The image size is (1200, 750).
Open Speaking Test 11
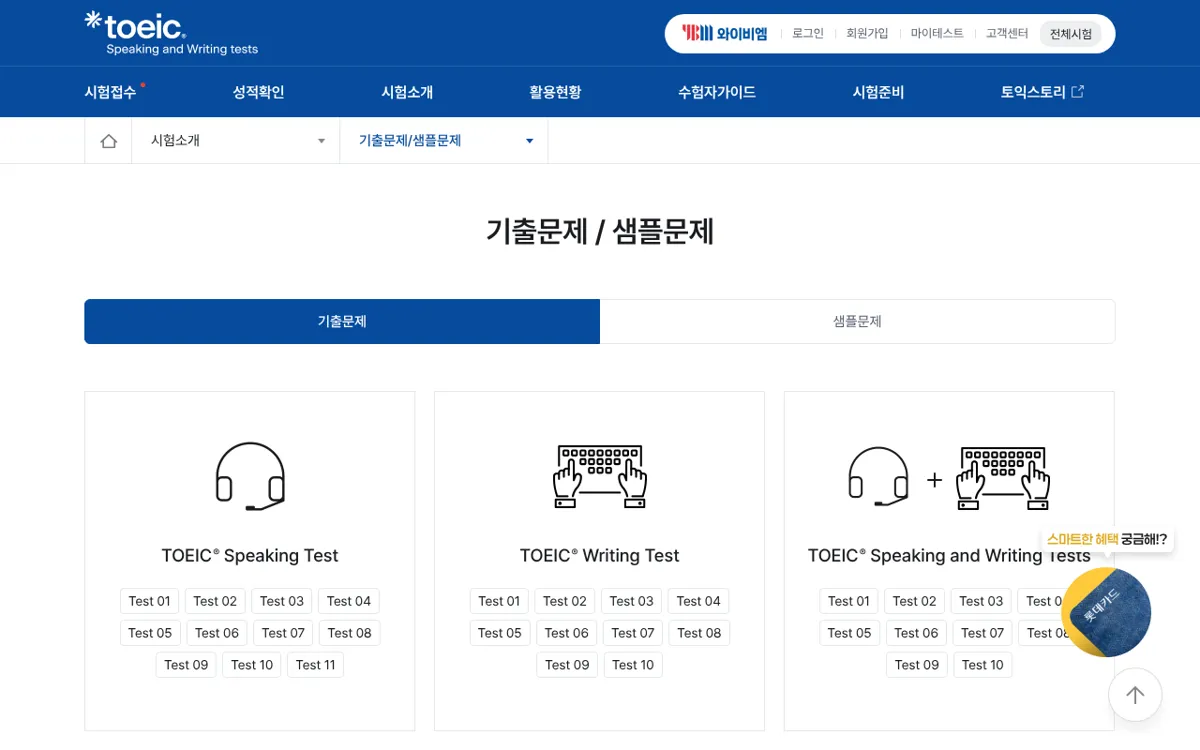(315, 665)
